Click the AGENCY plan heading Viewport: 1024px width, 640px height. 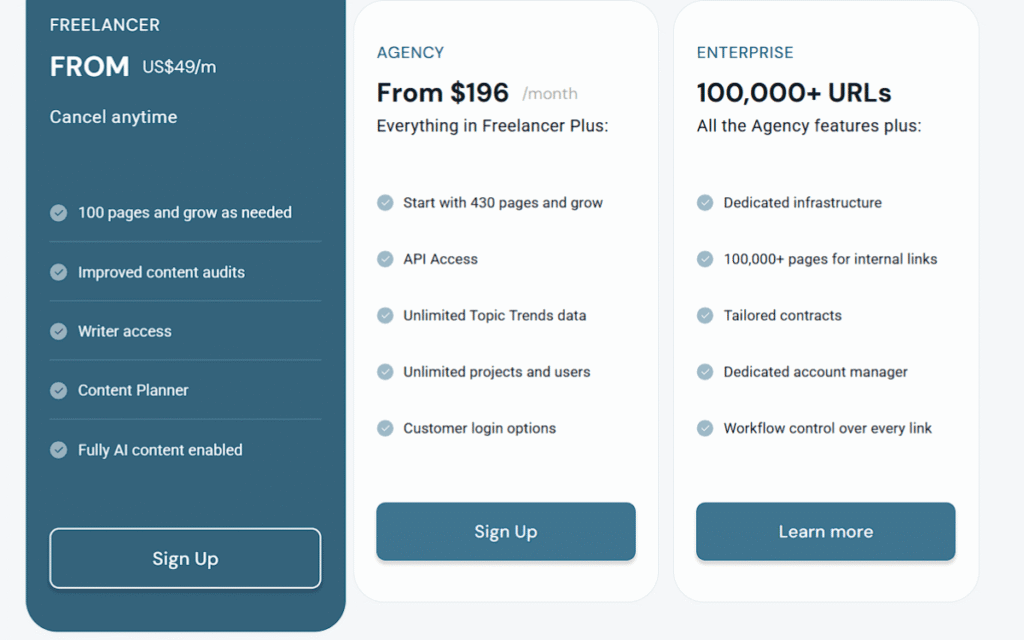(410, 52)
